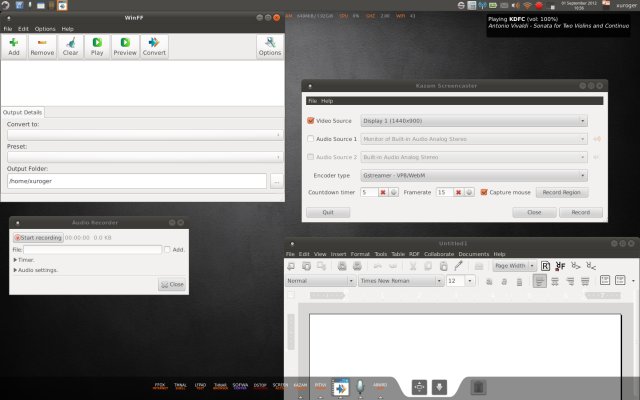The image size is (640, 400).
Task: Click the Quit button in Kazam
Action: pyautogui.click(x=328, y=212)
